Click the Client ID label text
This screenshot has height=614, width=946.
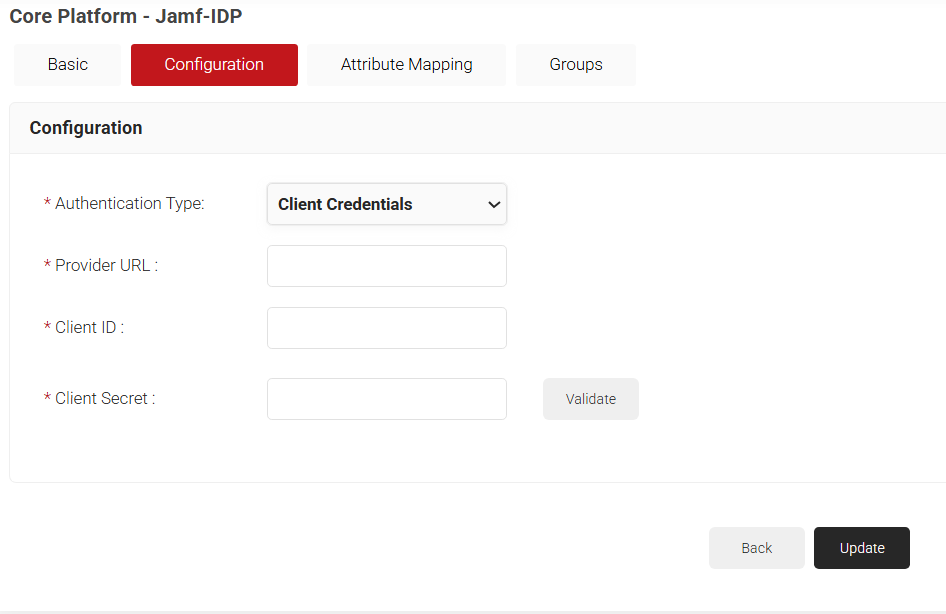pyautogui.click(x=89, y=328)
